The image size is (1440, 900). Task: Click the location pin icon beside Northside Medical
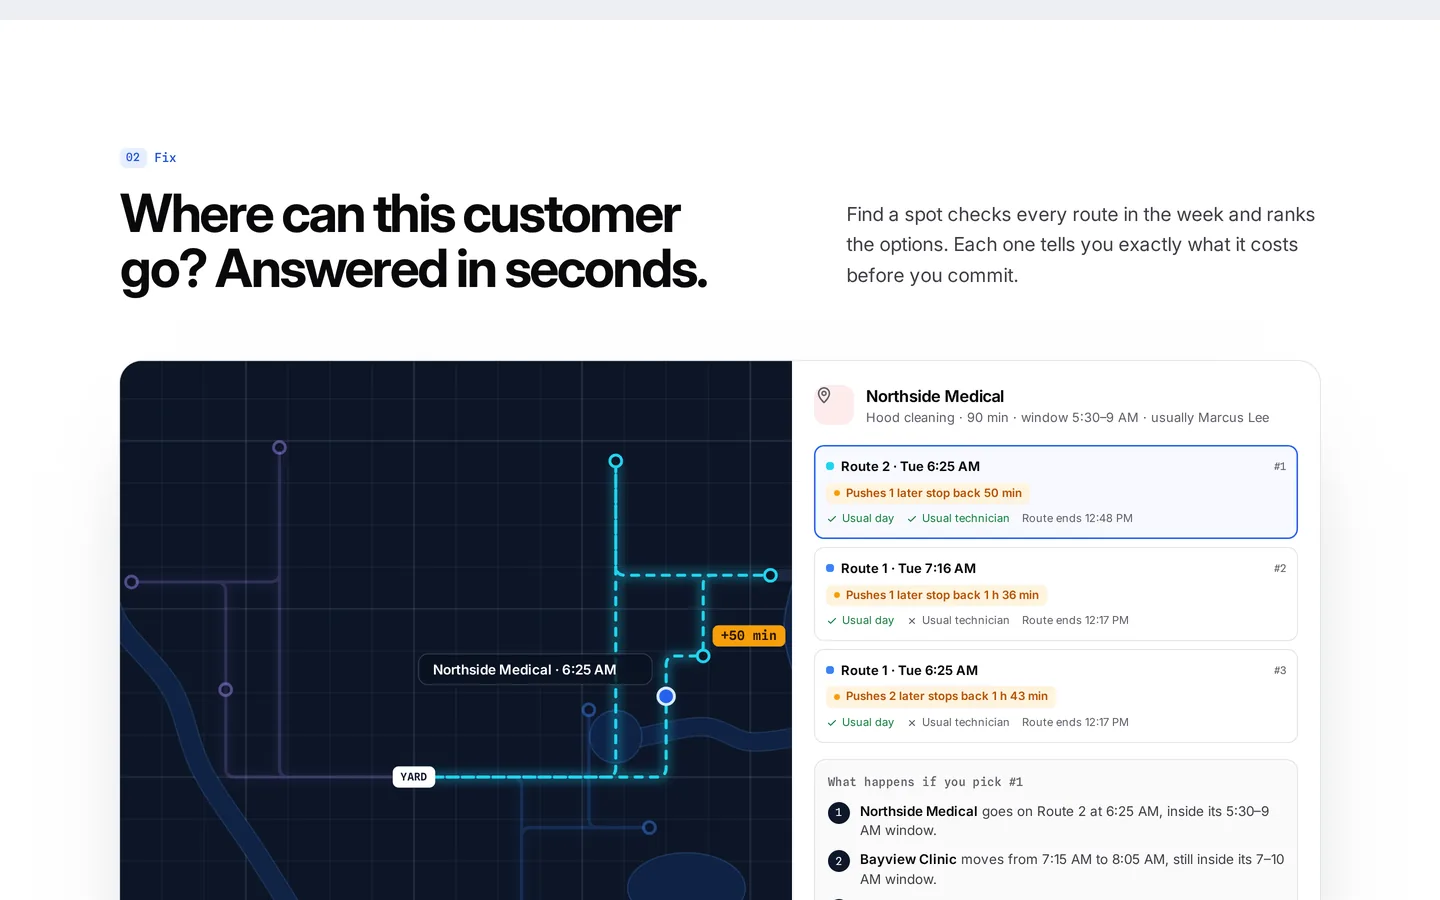[x=824, y=396]
